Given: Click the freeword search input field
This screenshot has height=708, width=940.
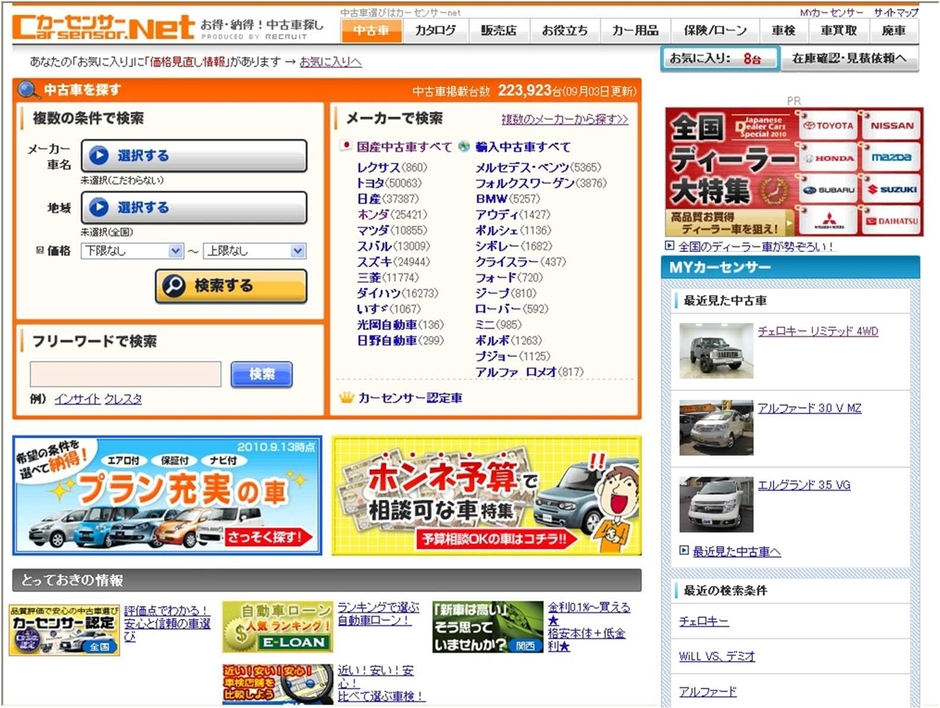Looking at the screenshot, I should 125,374.
